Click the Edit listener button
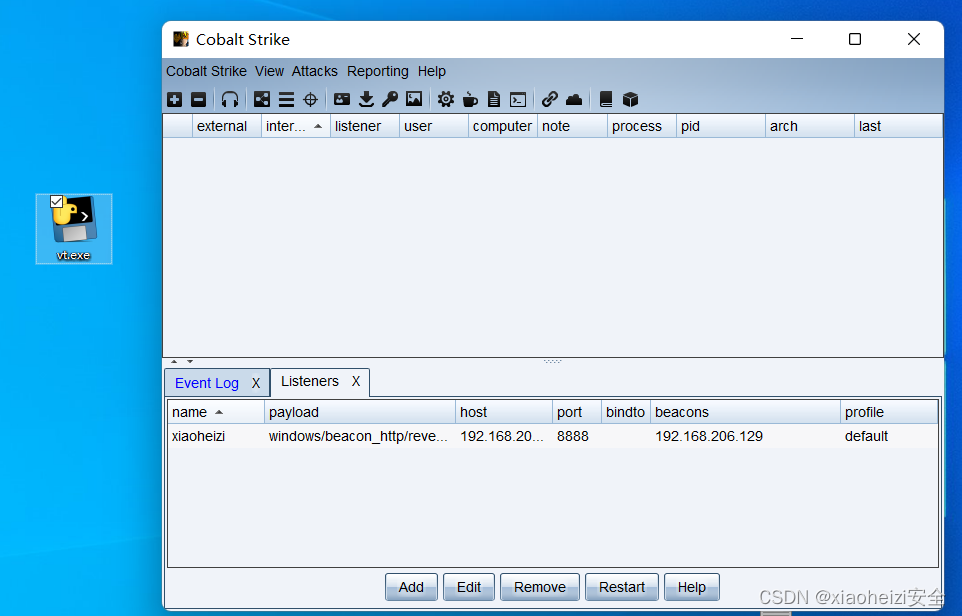The width and height of the screenshot is (962, 616). (469, 587)
